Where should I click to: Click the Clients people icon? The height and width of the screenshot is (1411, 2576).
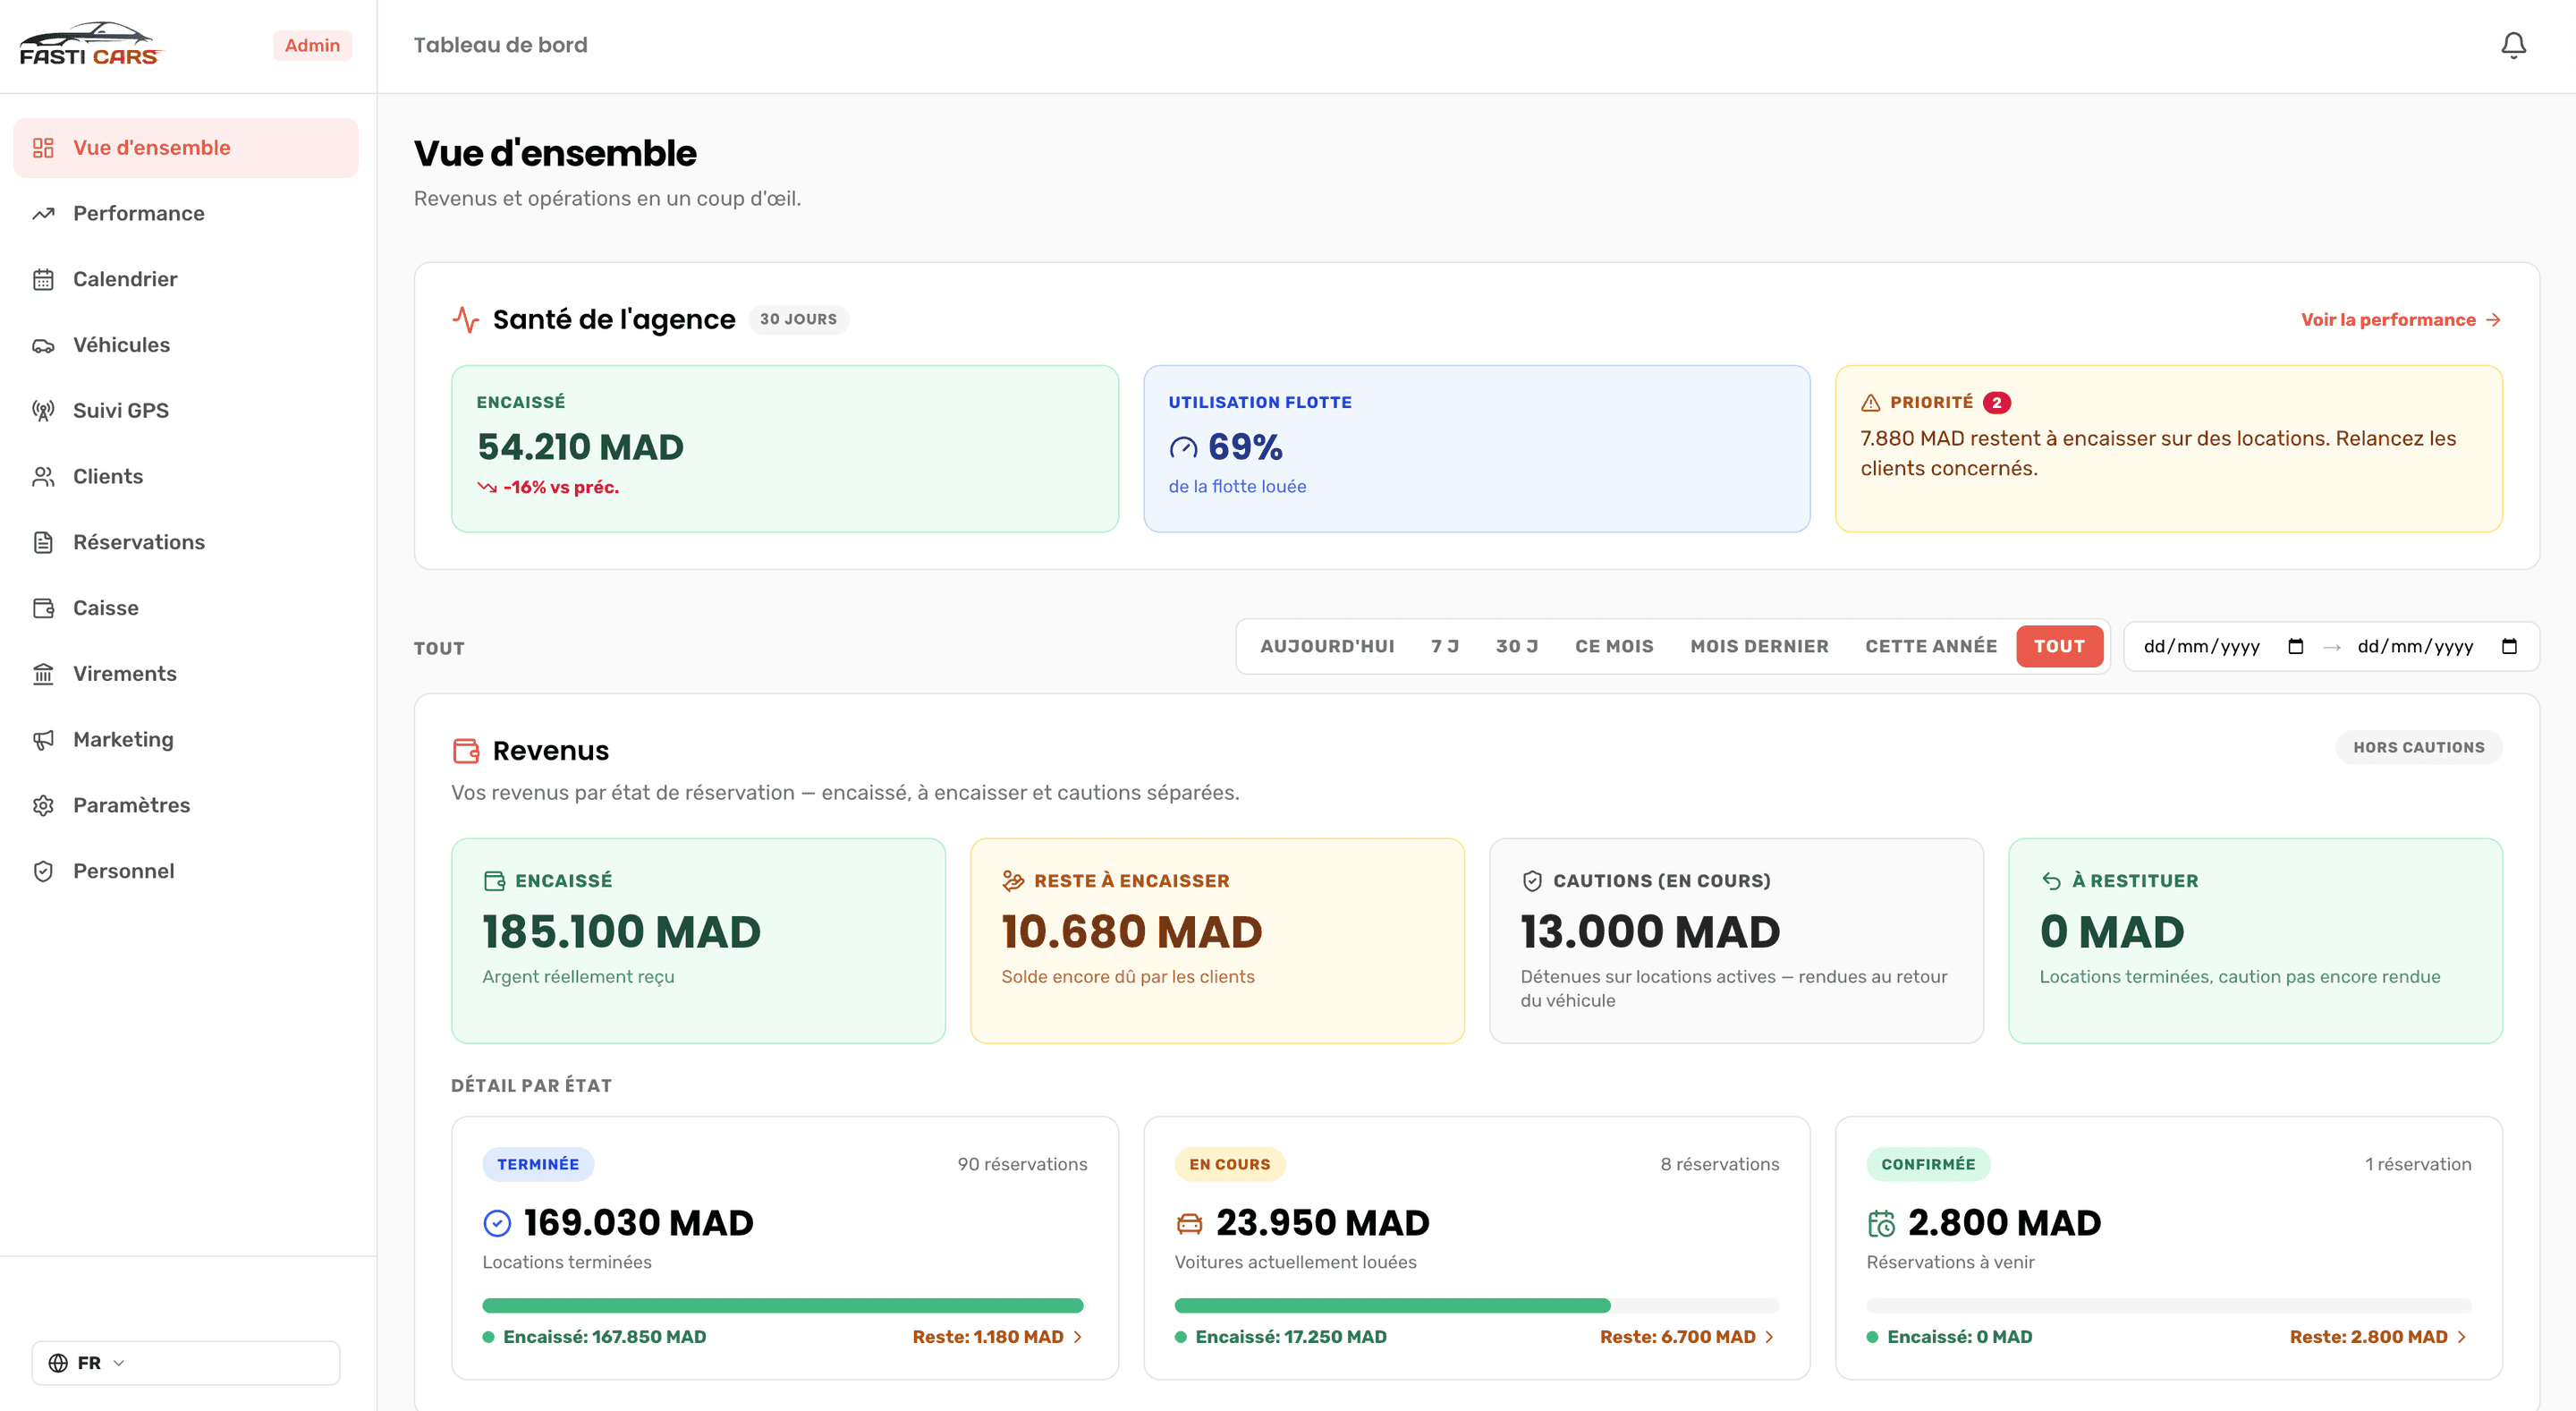click(43, 477)
